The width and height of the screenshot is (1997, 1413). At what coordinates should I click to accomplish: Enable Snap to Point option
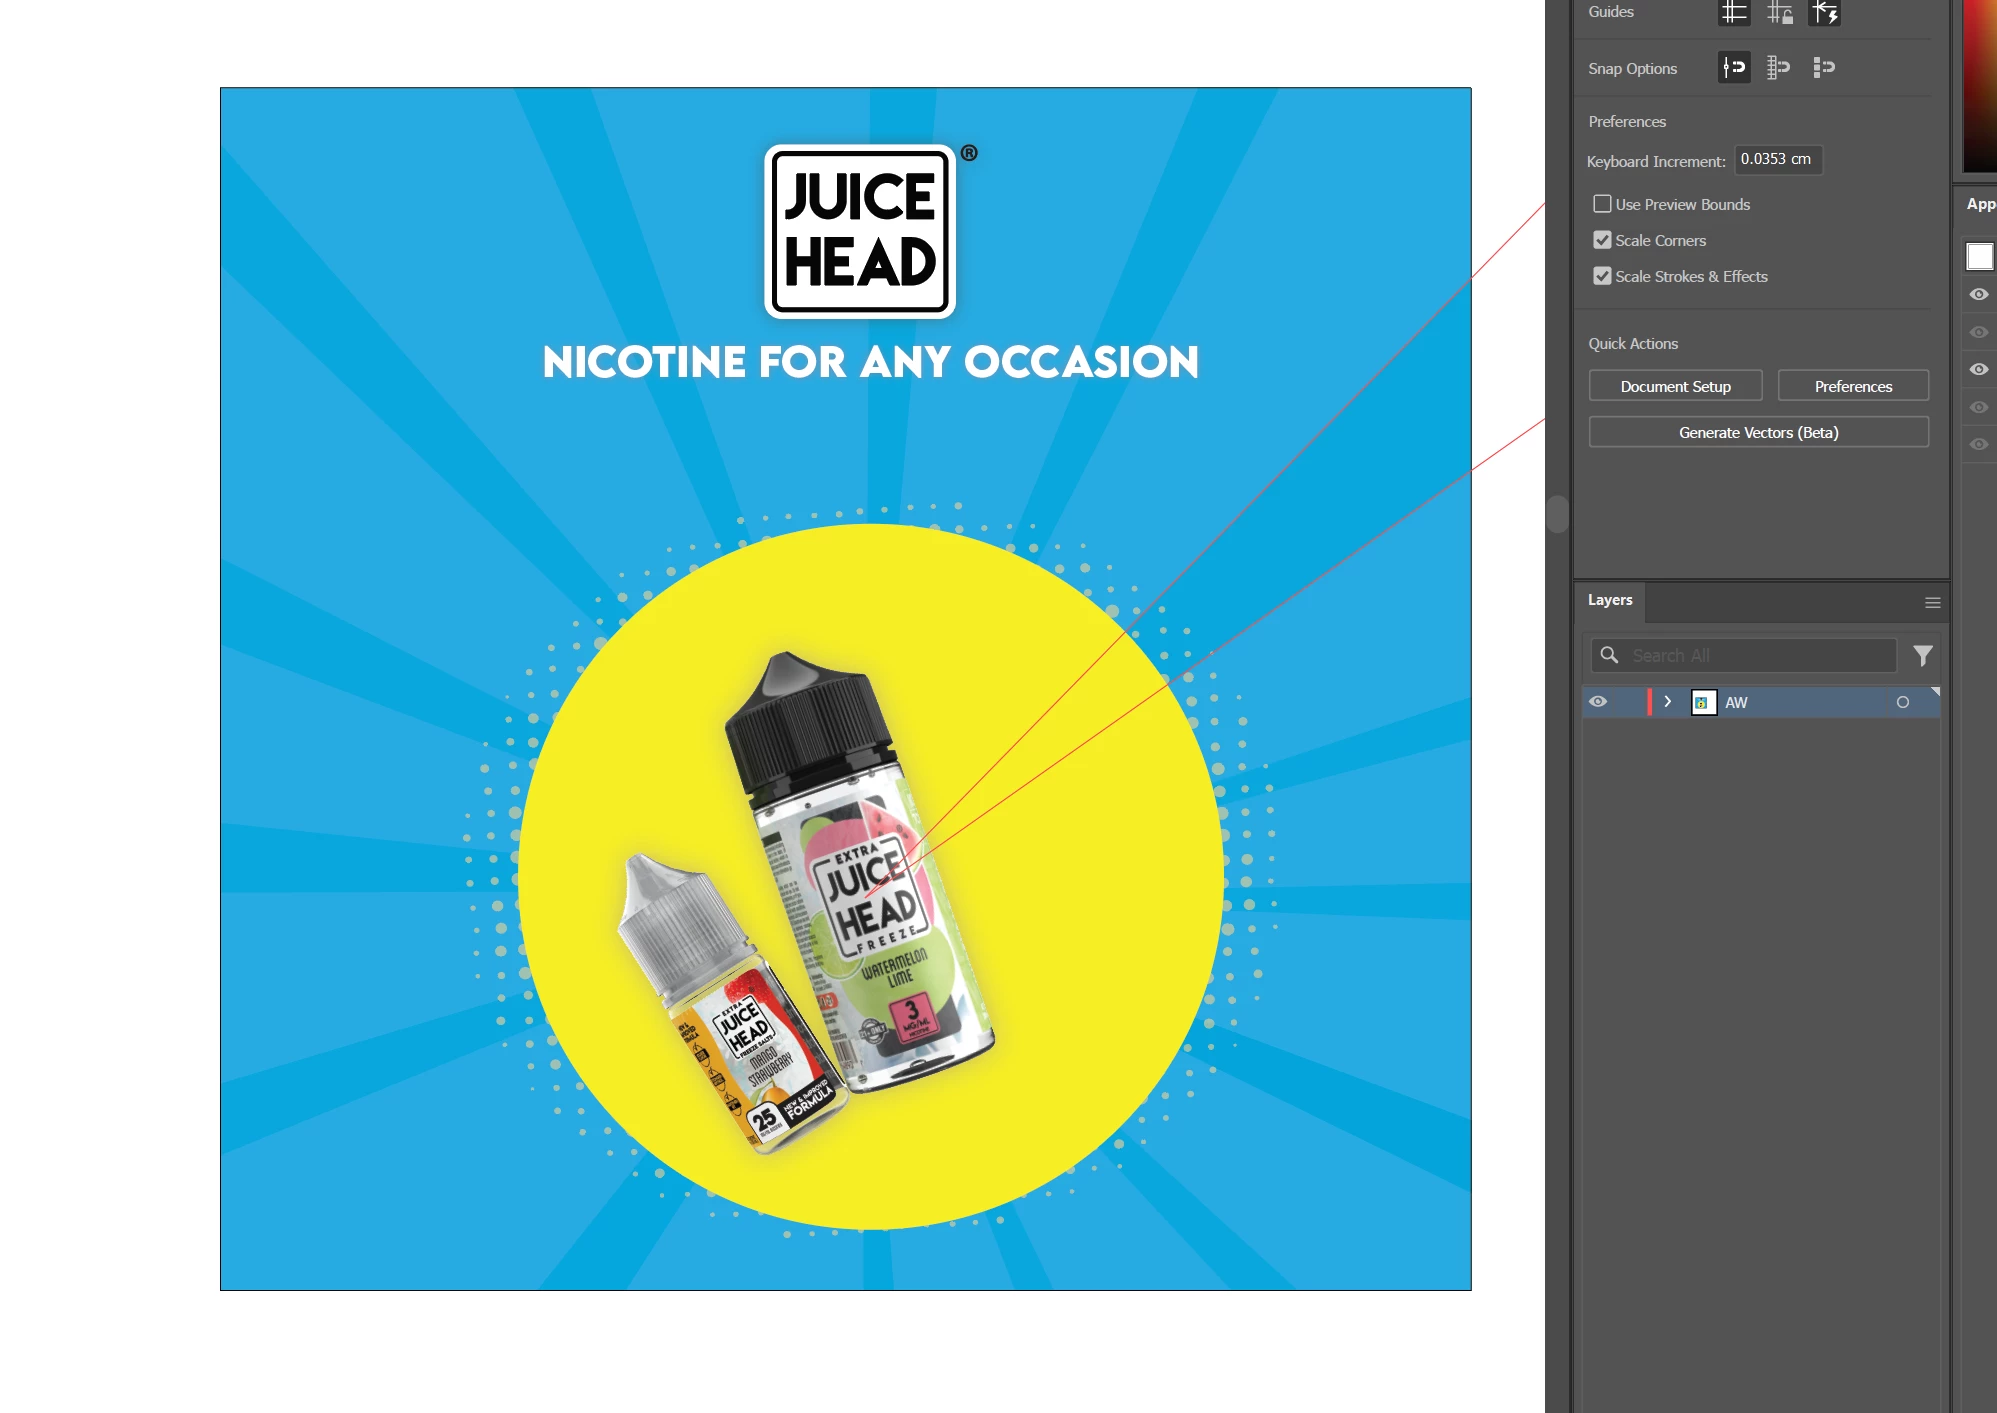click(1734, 67)
